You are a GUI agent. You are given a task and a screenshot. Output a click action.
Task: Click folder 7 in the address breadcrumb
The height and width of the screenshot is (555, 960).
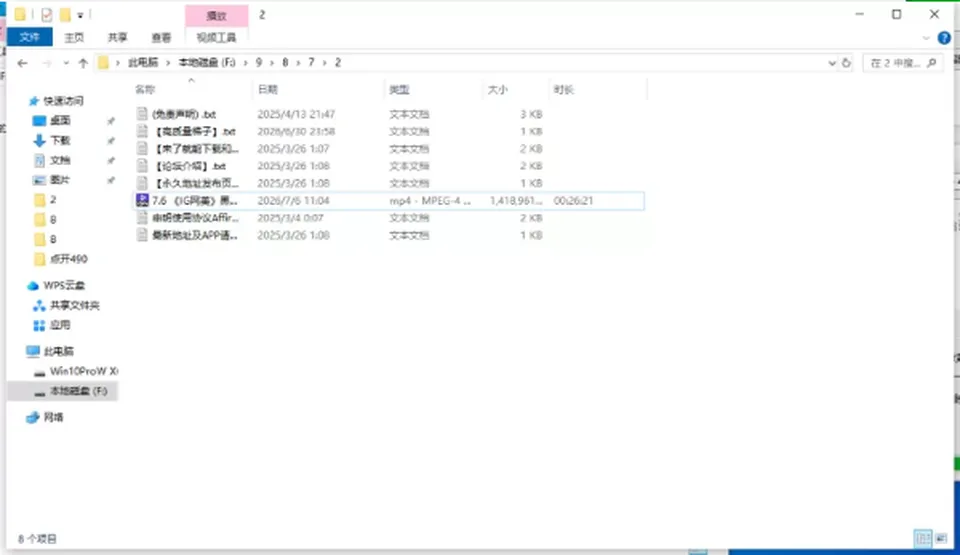[x=311, y=62]
